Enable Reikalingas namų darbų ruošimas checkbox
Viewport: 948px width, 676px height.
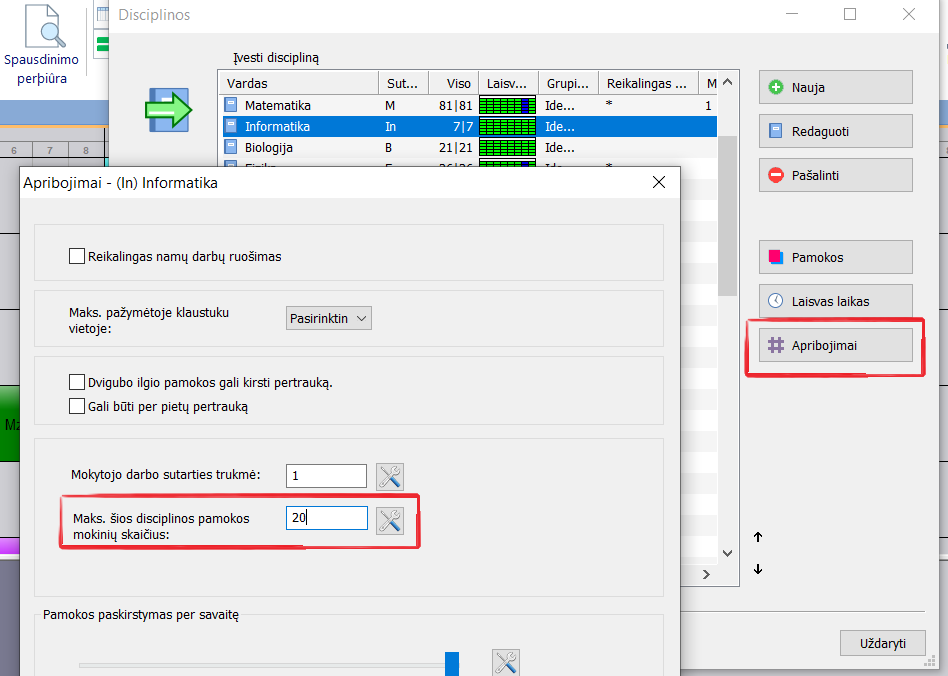coord(77,256)
